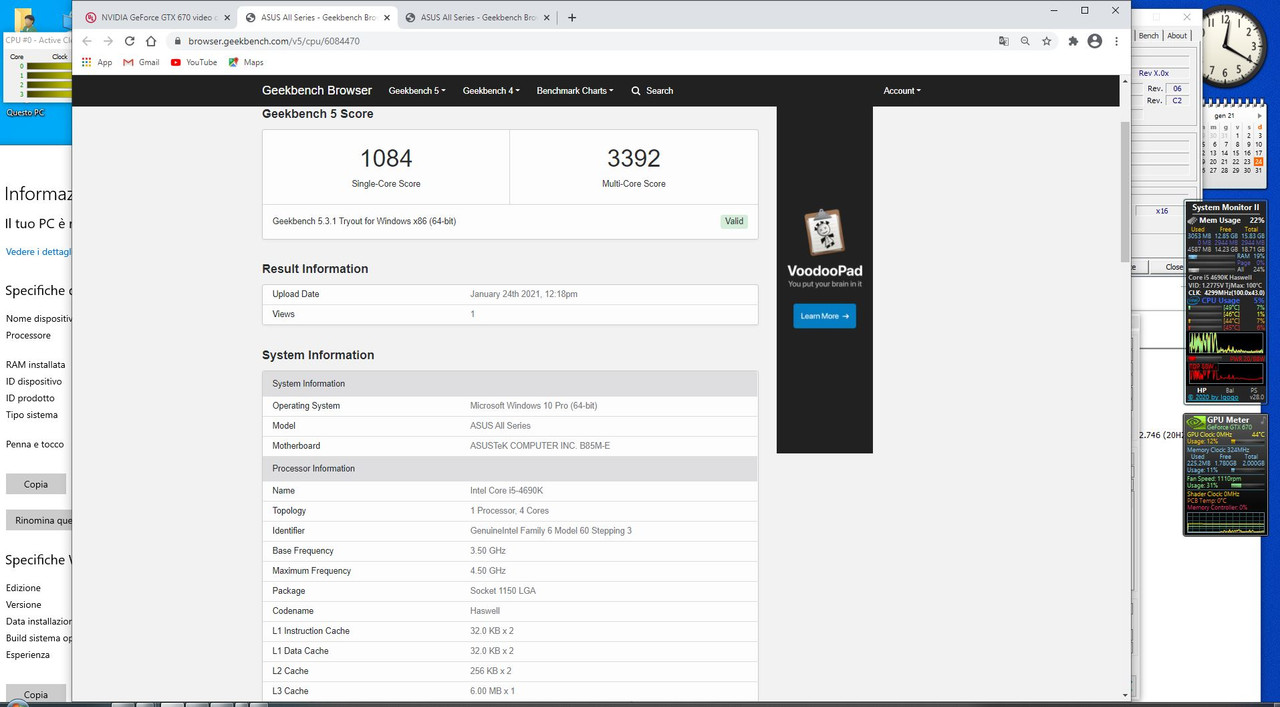Open the Maps bookmark

(x=245, y=62)
